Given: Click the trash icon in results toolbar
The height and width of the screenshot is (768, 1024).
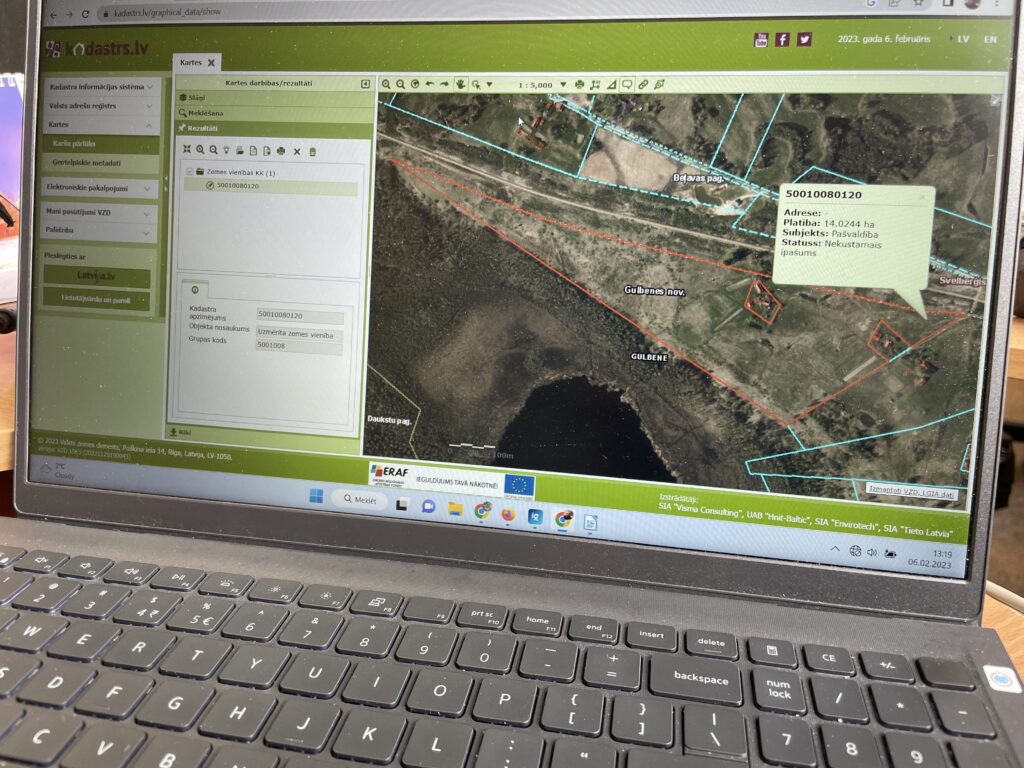Looking at the screenshot, I should [313, 151].
